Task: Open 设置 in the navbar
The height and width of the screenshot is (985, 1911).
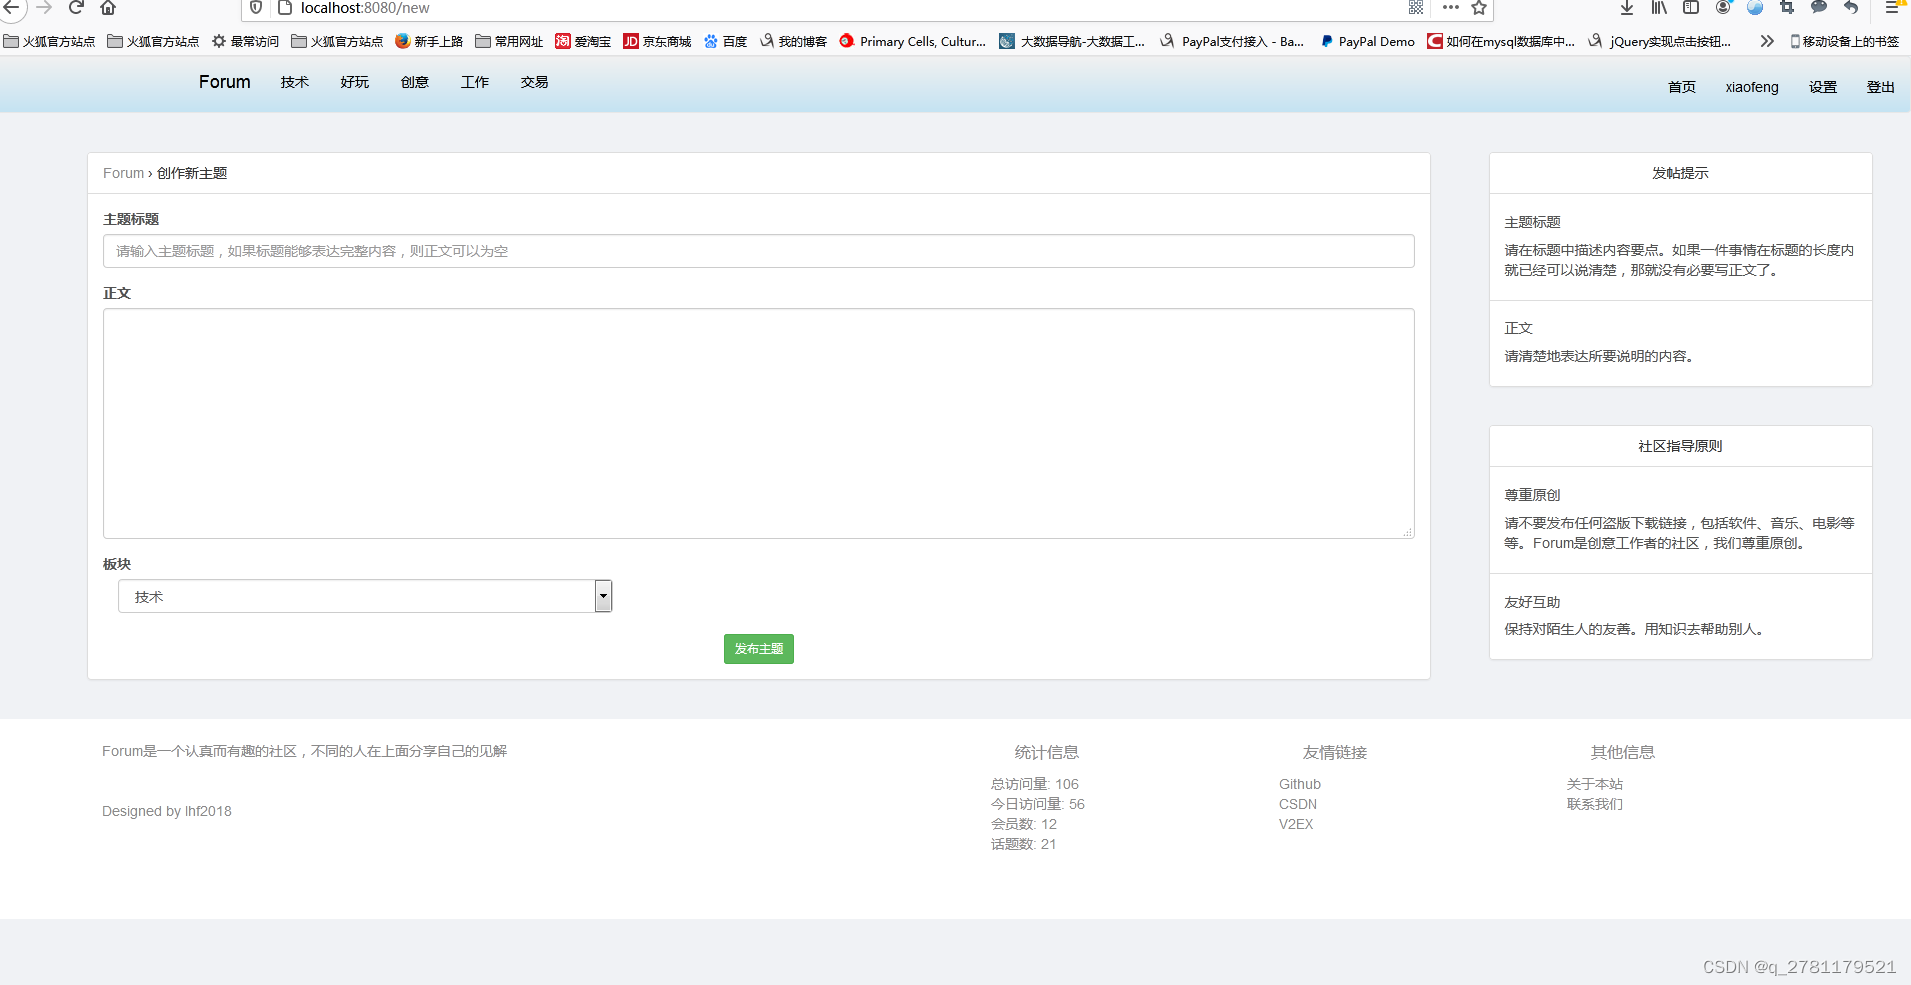Action: coord(1823,87)
